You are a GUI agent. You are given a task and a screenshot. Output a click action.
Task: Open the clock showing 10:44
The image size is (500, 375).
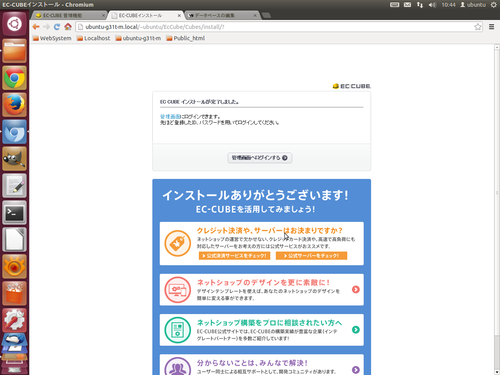click(448, 5)
